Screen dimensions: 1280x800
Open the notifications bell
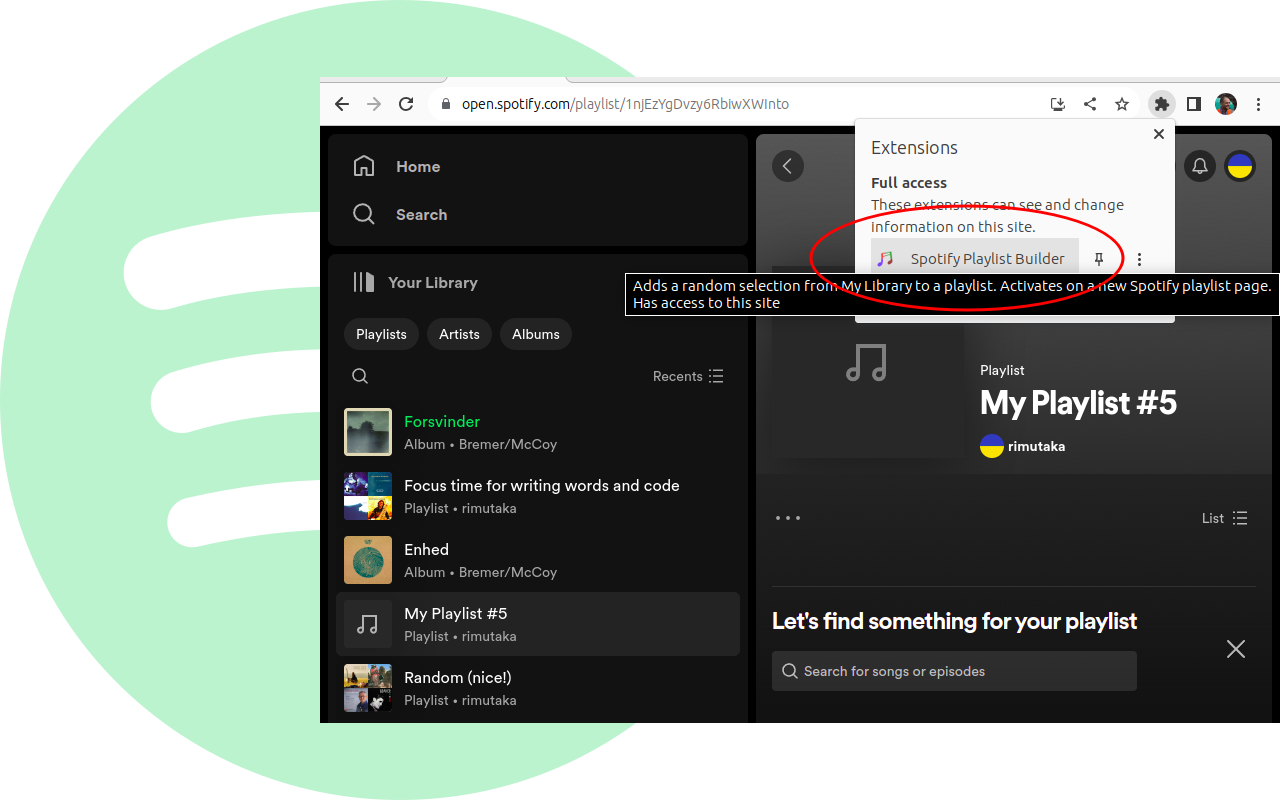coord(1200,166)
